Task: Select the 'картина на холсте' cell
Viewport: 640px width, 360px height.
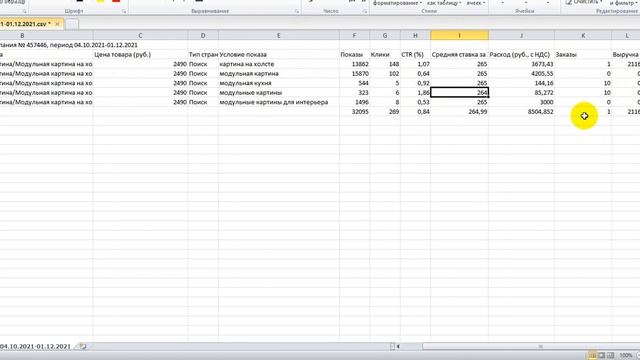Action: click(279, 64)
